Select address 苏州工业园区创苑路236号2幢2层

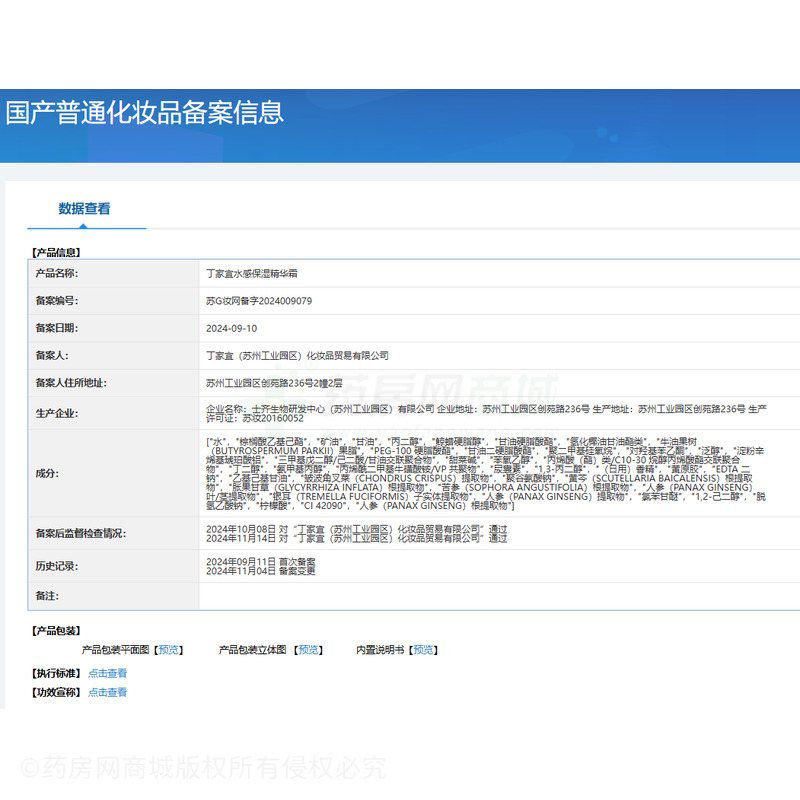tap(274, 383)
